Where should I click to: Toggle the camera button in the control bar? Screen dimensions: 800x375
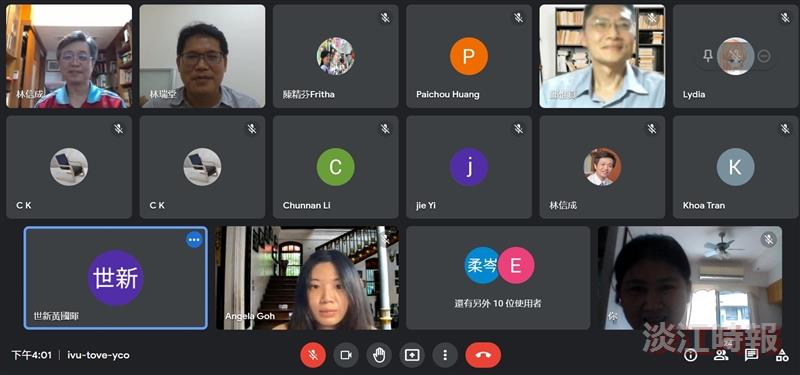(x=346, y=355)
